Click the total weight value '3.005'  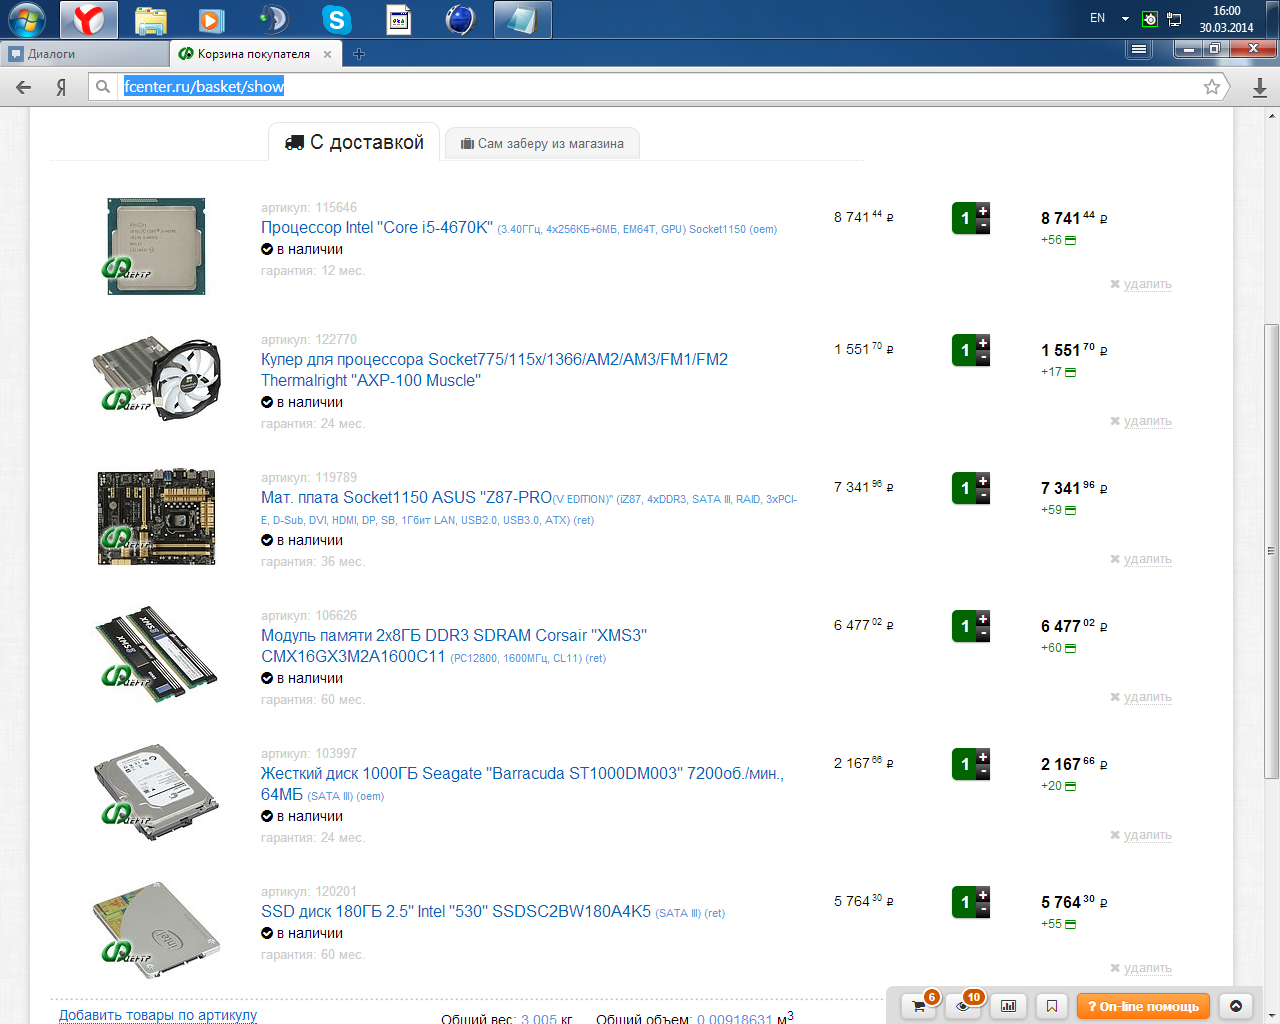[x=539, y=1018]
